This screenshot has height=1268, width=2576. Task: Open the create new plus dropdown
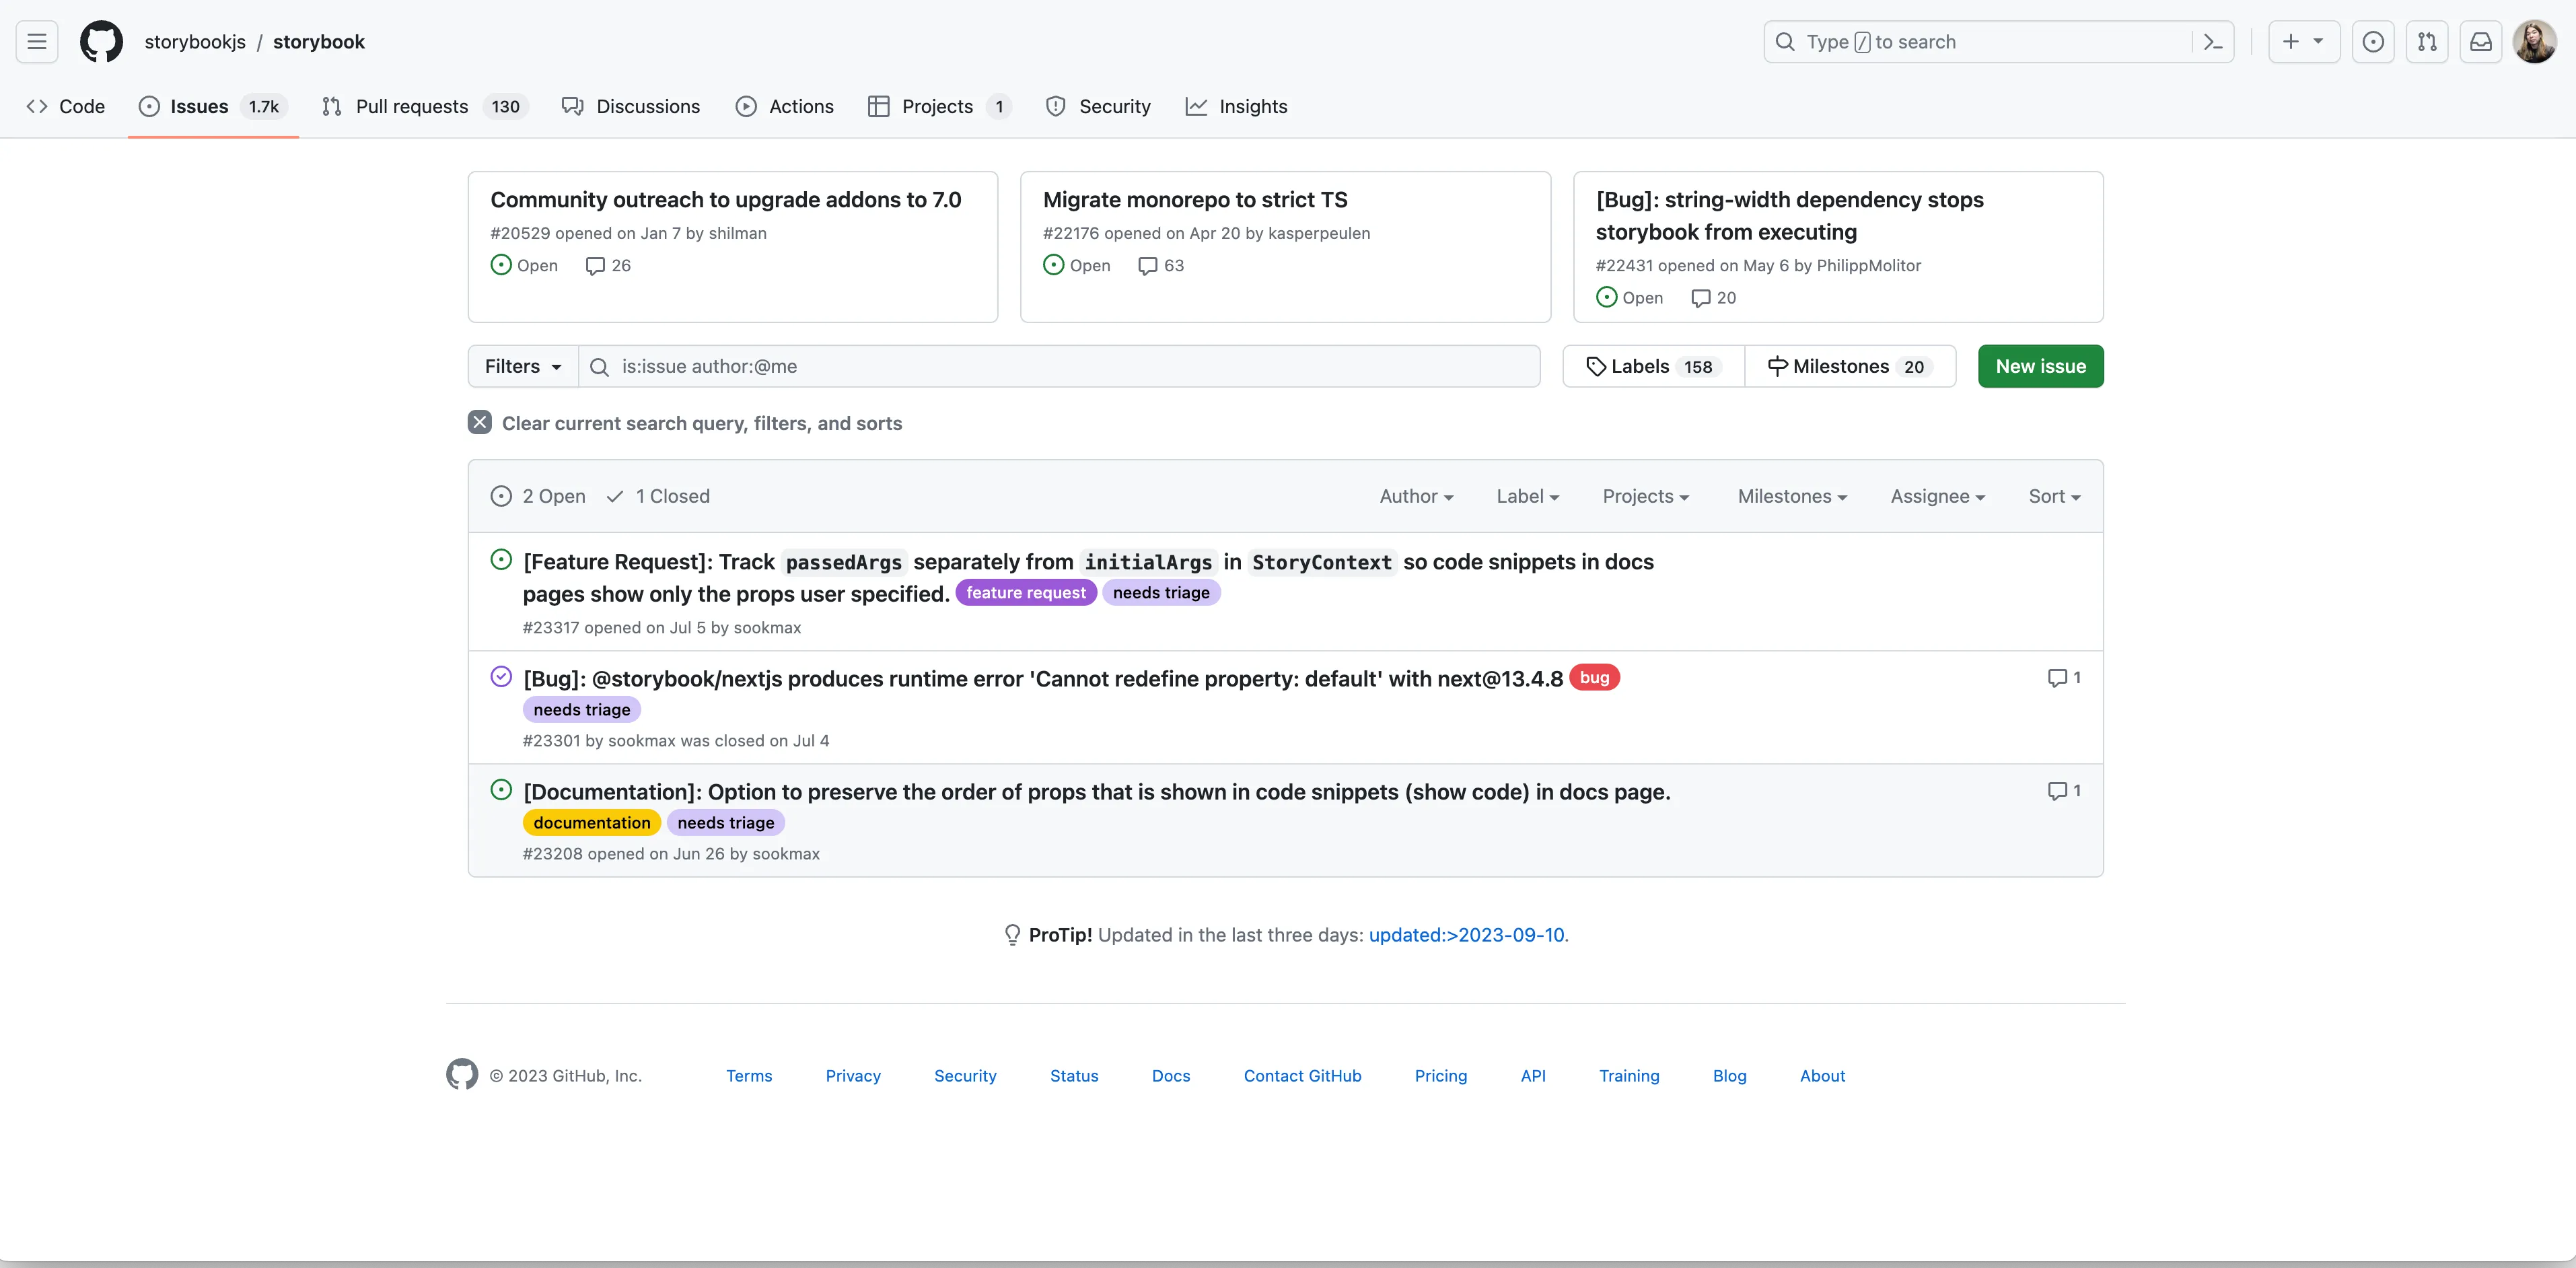click(2303, 42)
